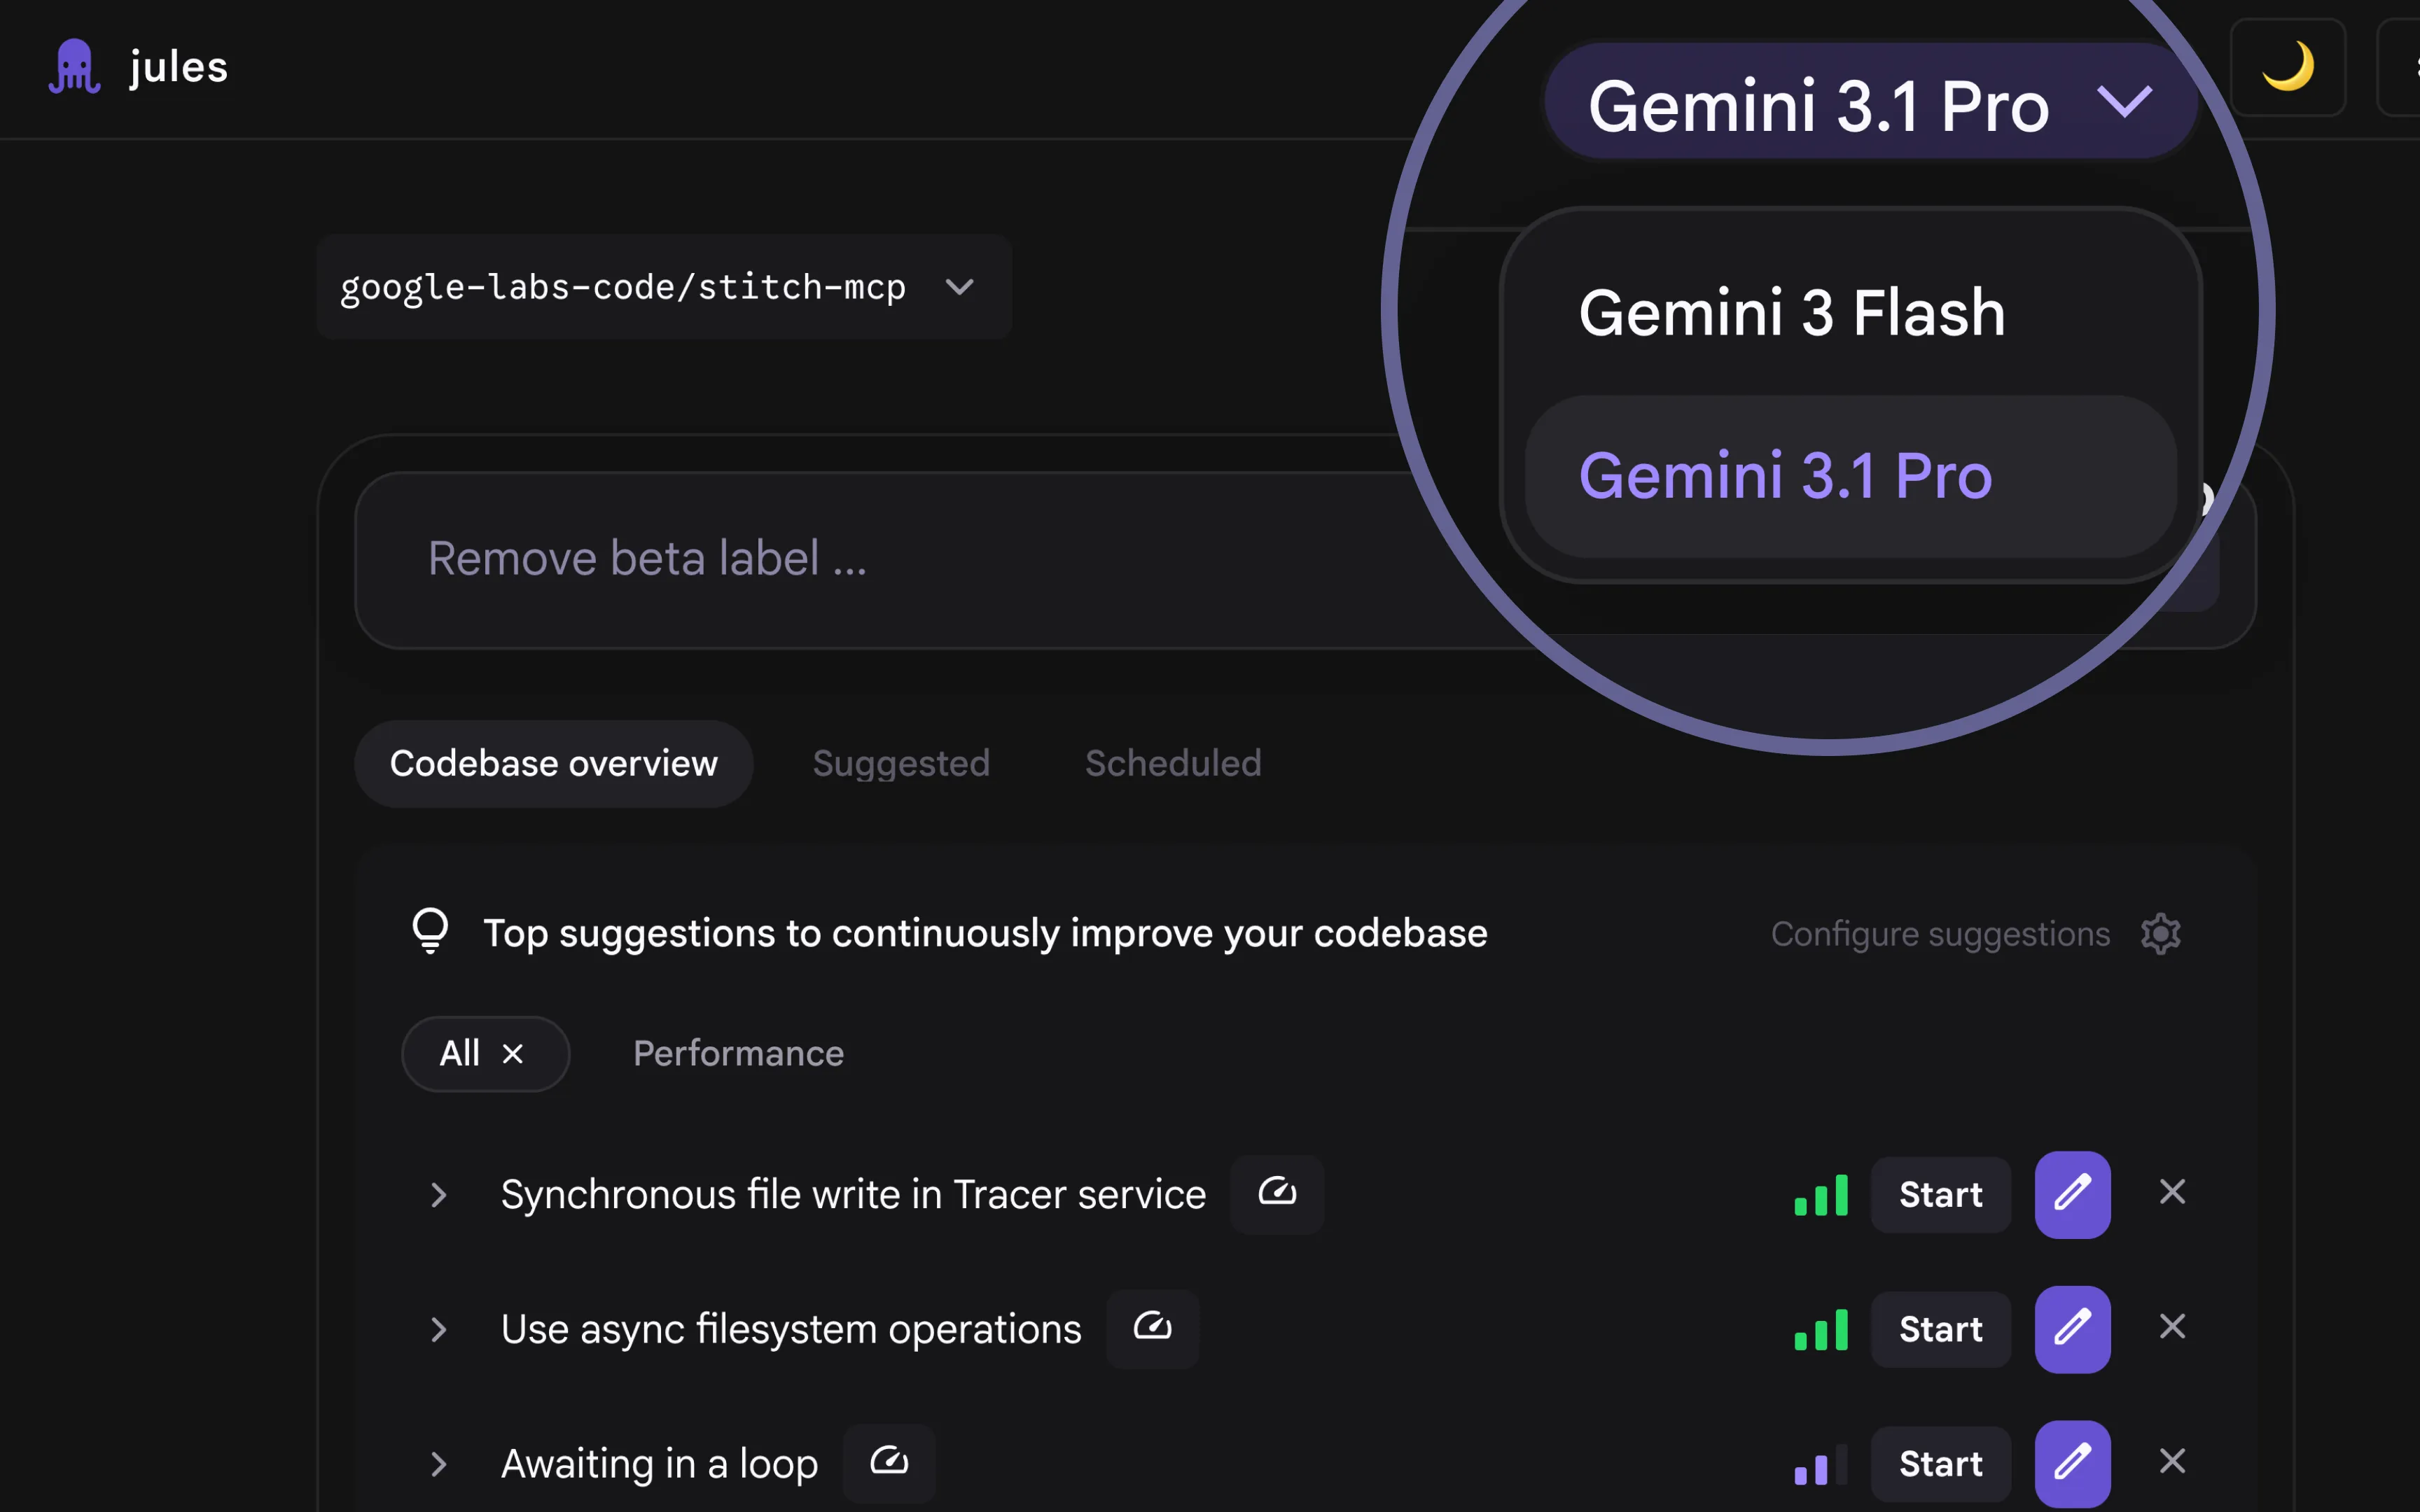Open the Configure suggestions gear icon

(2161, 933)
